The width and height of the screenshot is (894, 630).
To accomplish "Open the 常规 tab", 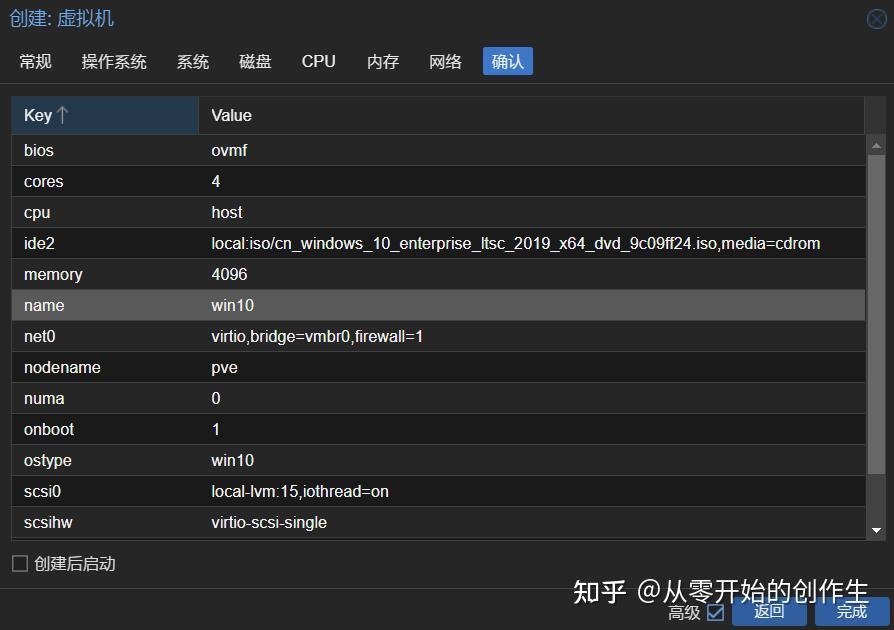I will (x=35, y=62).
